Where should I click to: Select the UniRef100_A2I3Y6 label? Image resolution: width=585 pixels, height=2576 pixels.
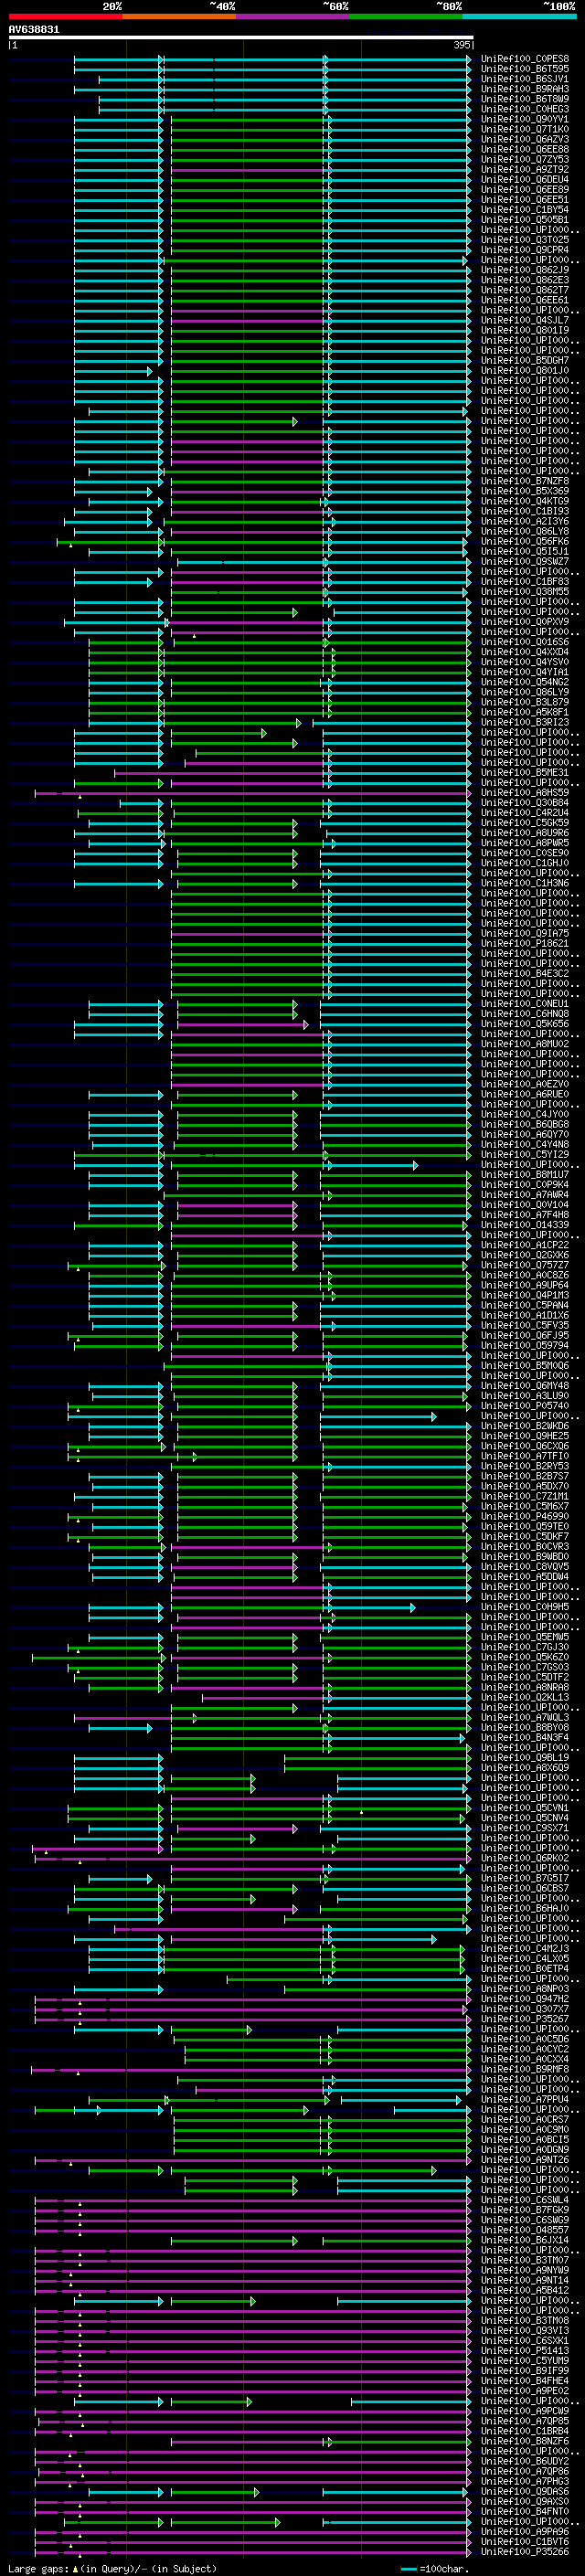pos(525,521)
